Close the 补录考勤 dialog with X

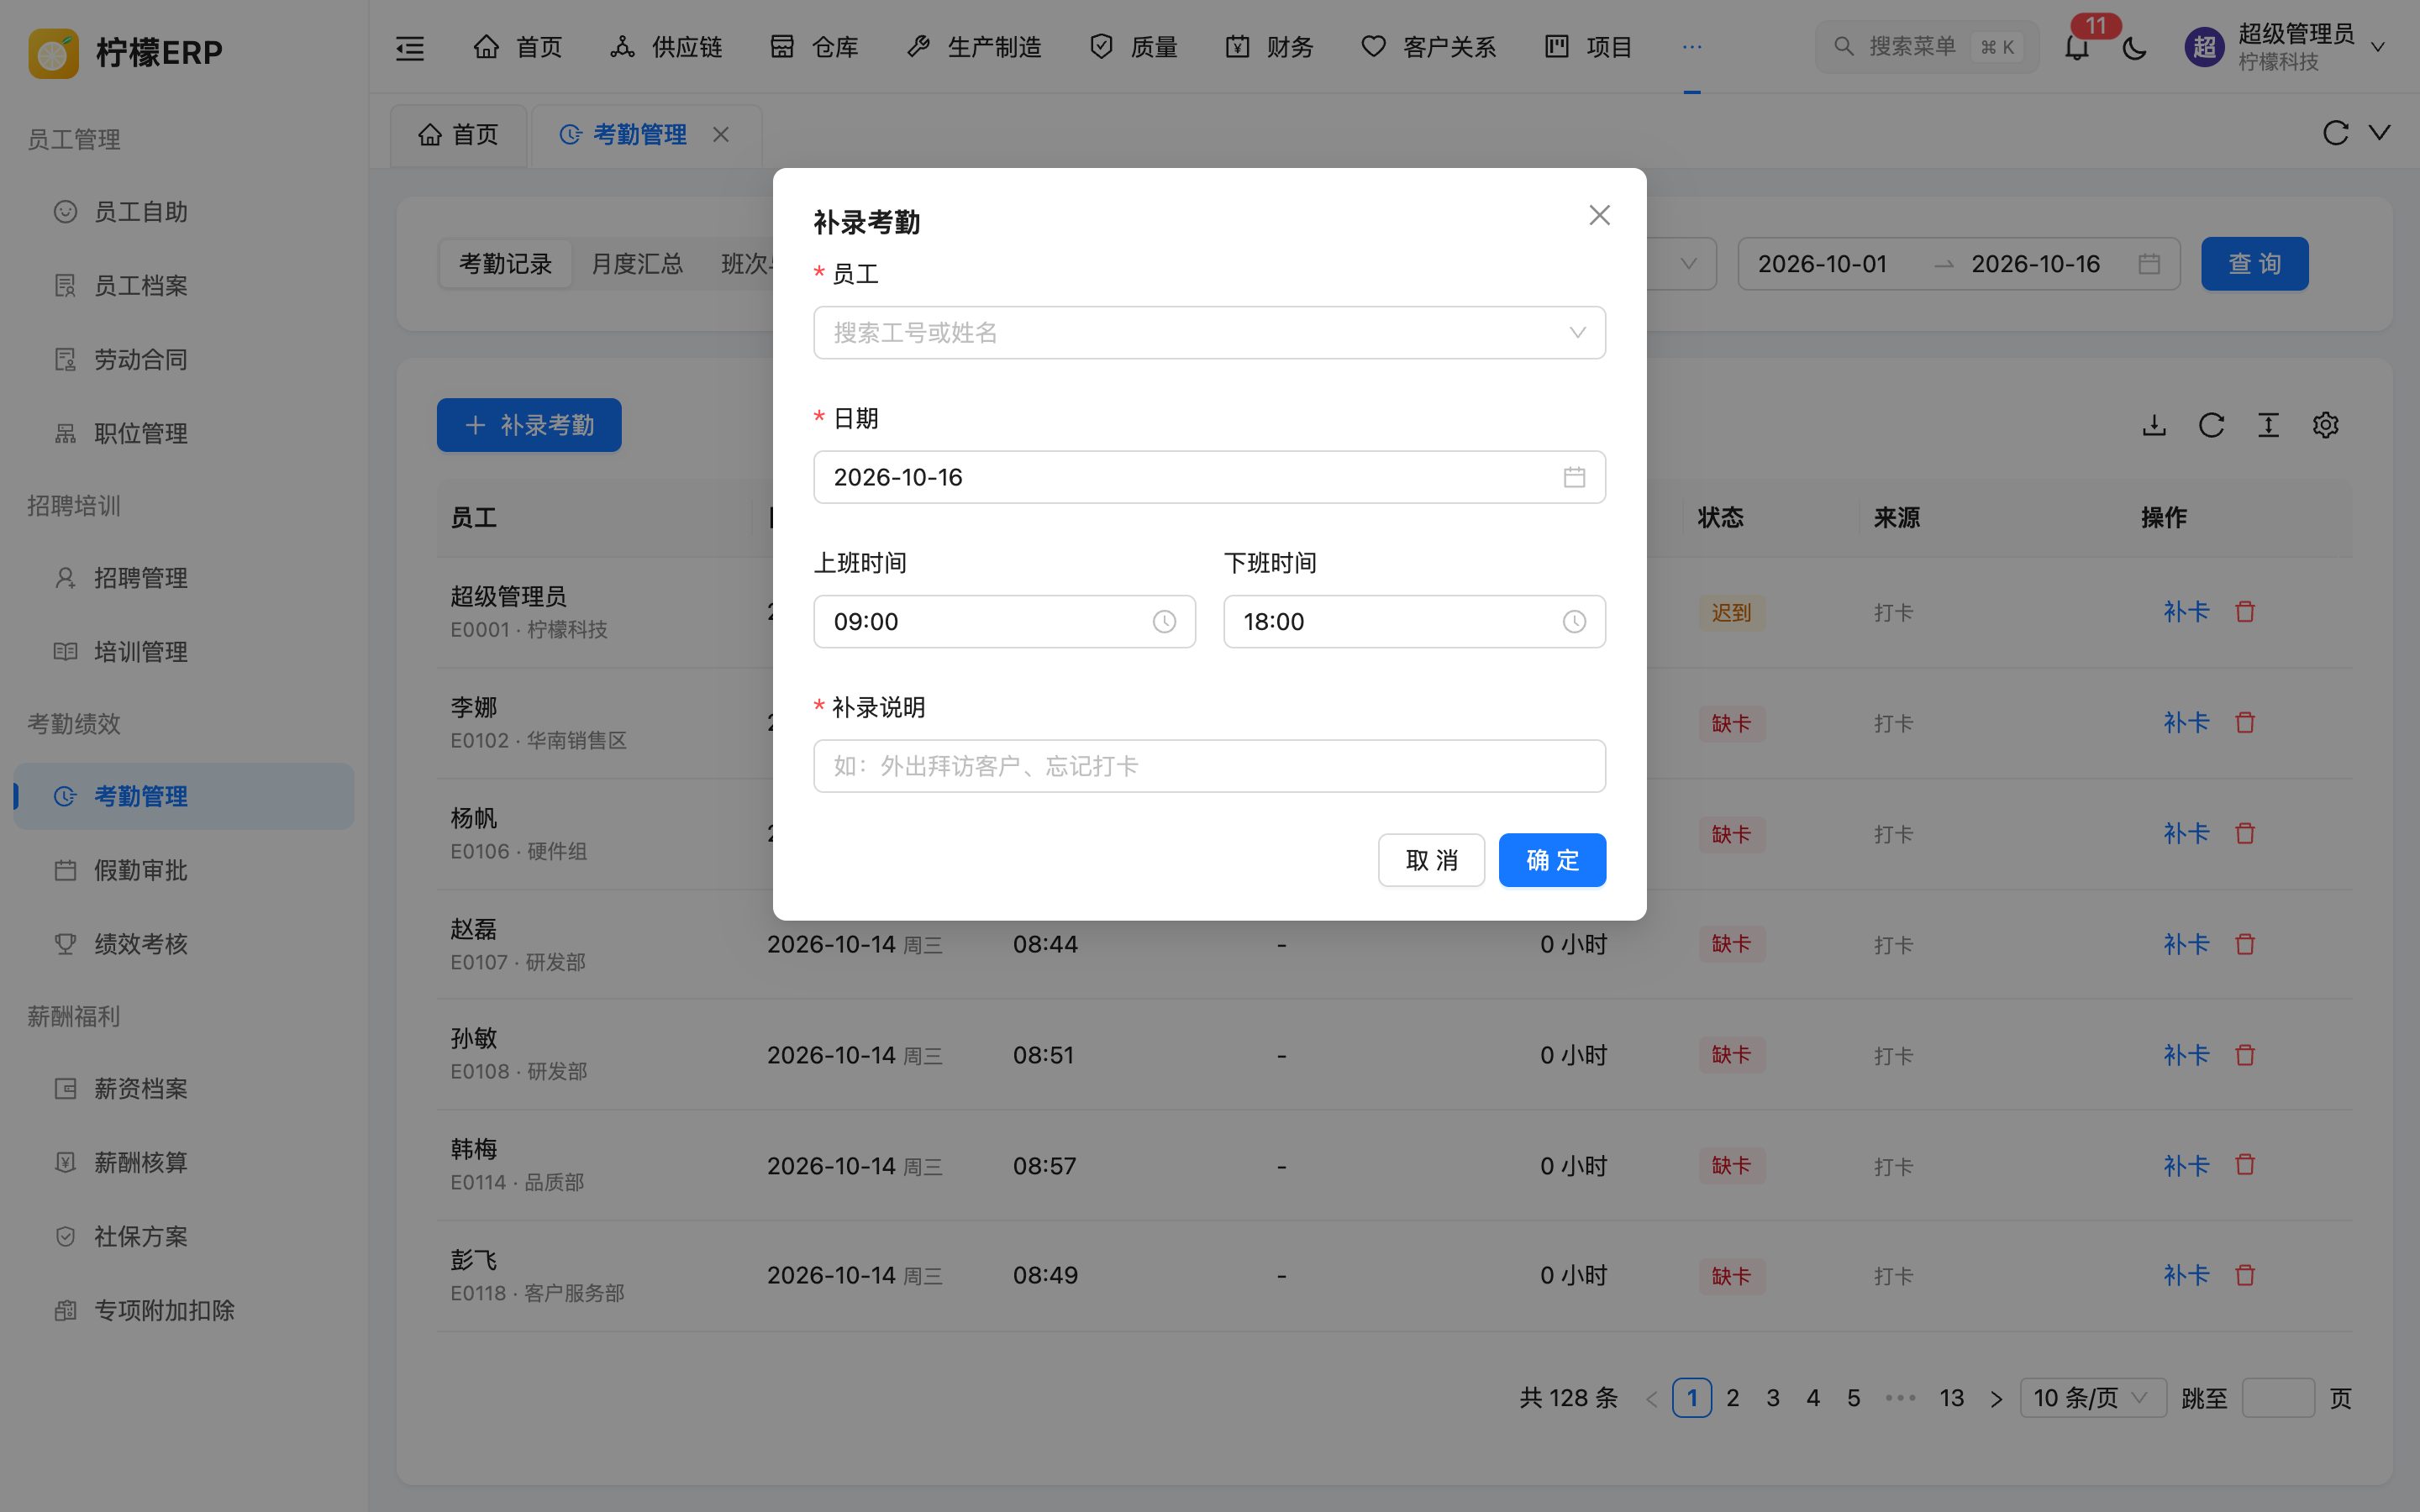[x=1599, y=215]
